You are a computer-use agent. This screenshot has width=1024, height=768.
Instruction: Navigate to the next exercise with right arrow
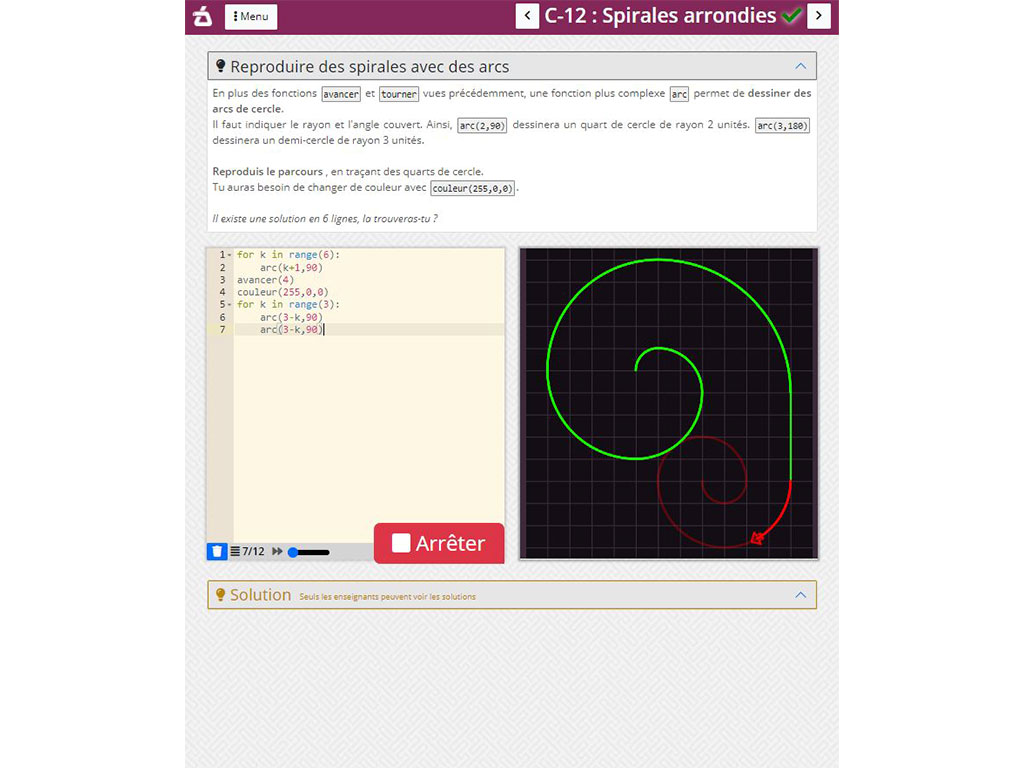tap(817, 16)
